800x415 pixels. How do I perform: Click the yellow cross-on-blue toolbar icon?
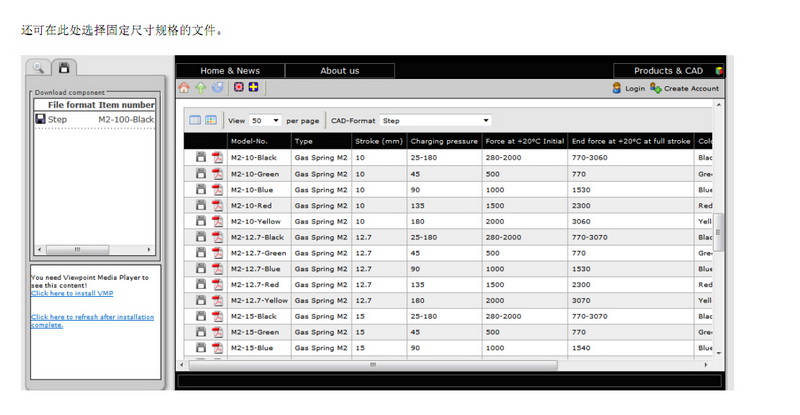click(254, 87)
